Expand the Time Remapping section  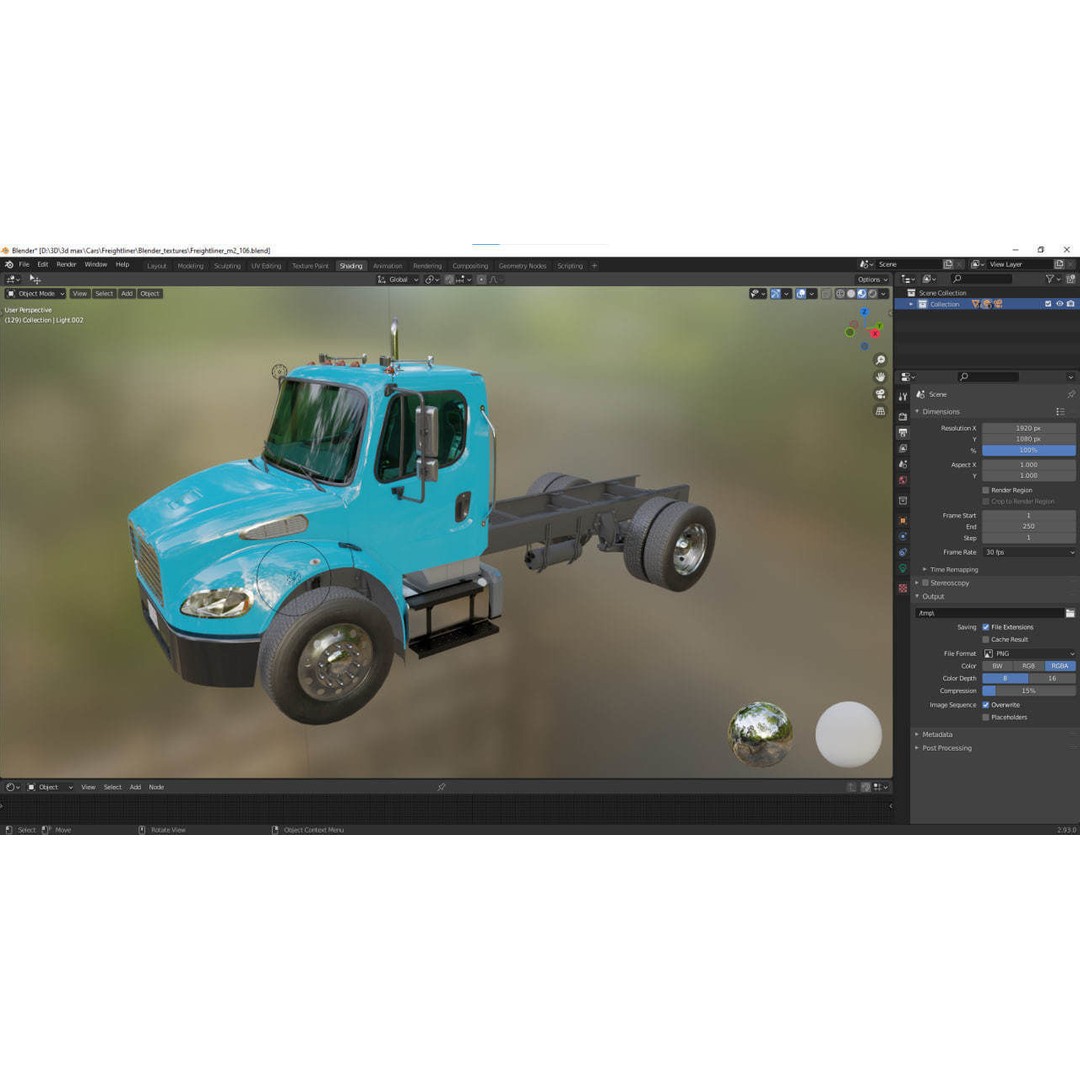click(x=953, y=570)
